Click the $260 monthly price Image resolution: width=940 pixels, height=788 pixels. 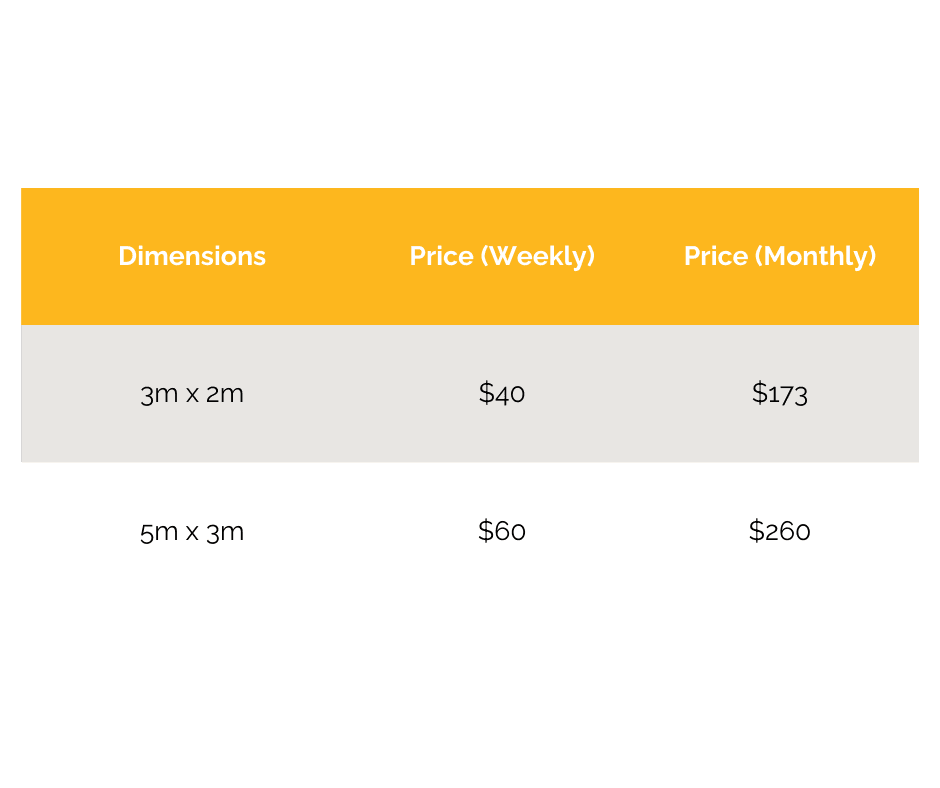(780, 530)
